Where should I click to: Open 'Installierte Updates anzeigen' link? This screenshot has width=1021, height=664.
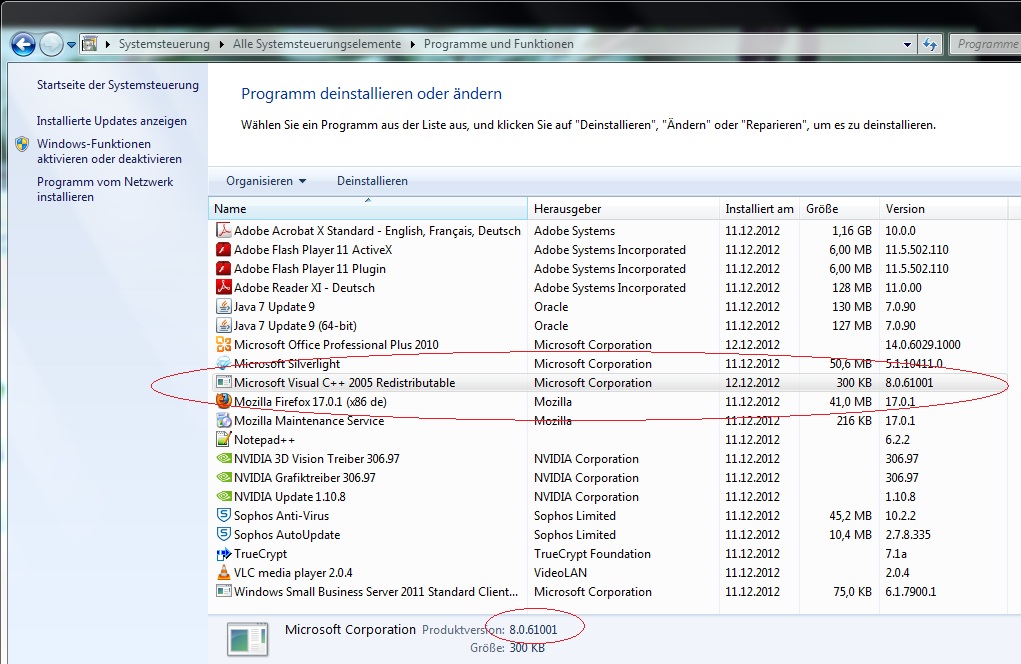111,120
